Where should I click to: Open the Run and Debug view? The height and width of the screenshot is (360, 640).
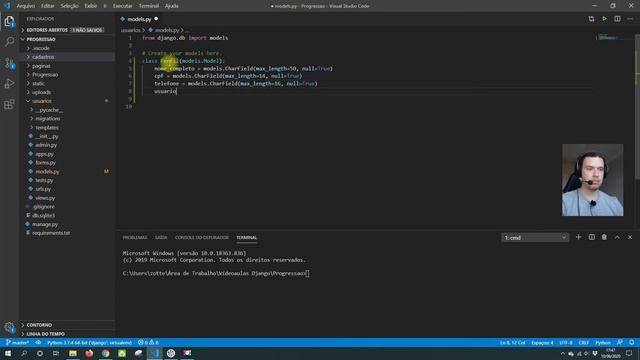(9, 84)
